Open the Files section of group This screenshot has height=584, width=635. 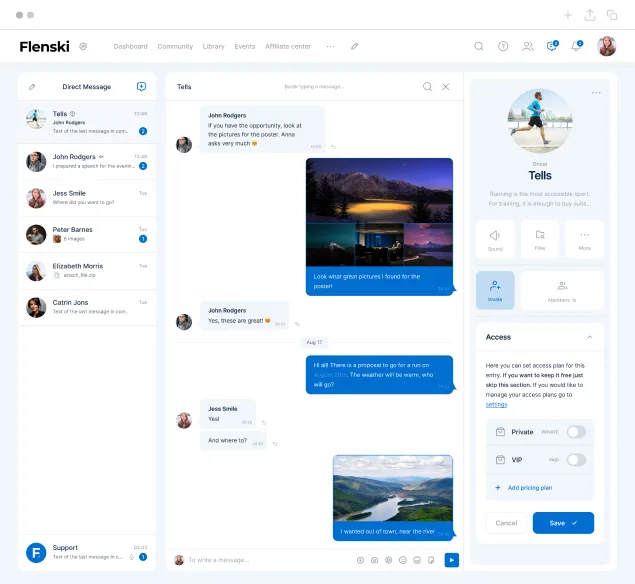point(540,240)
